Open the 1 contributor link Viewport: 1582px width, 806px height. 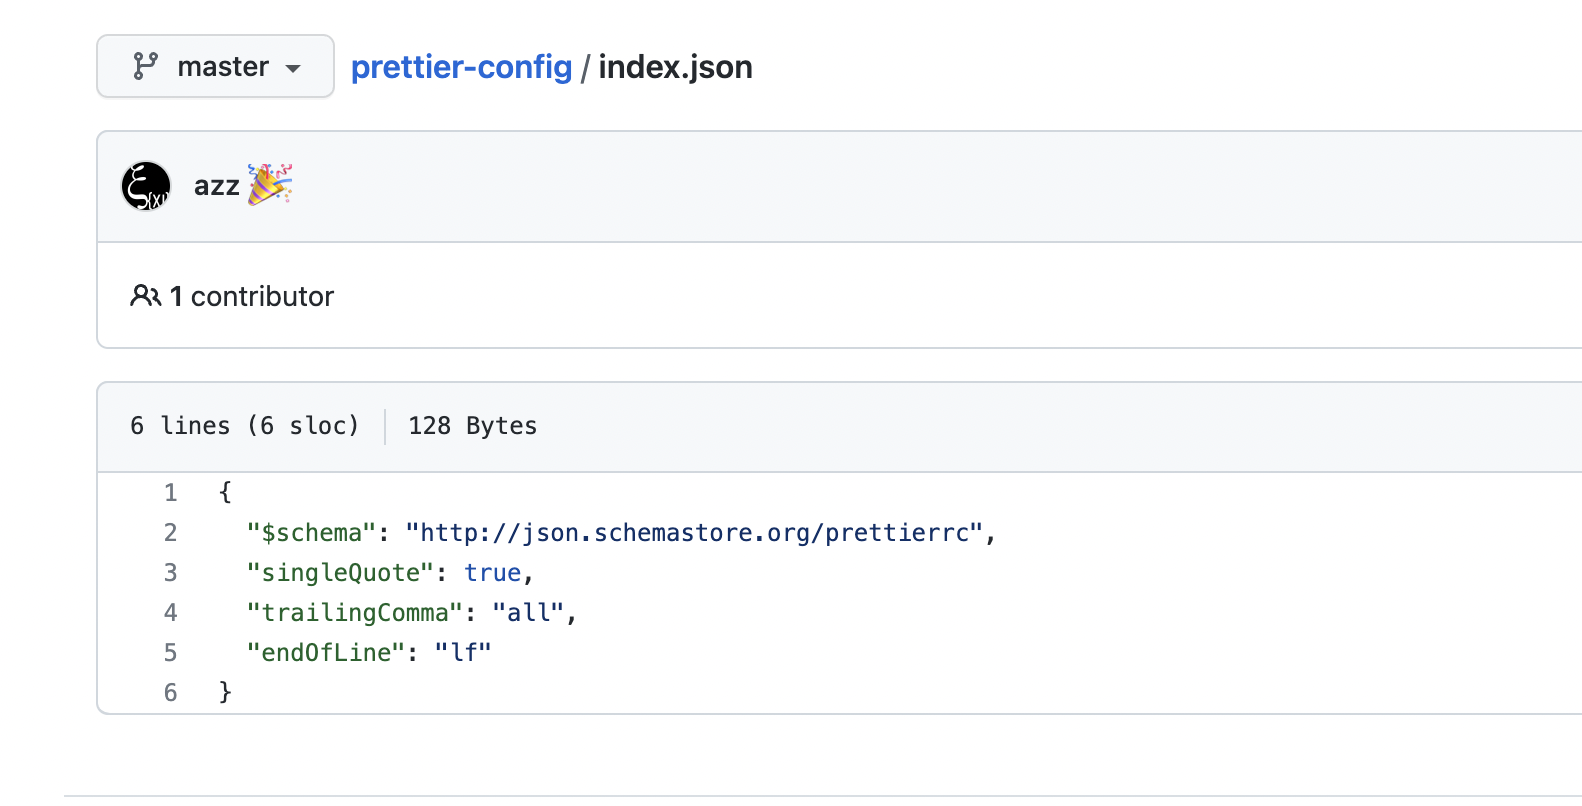252,296
